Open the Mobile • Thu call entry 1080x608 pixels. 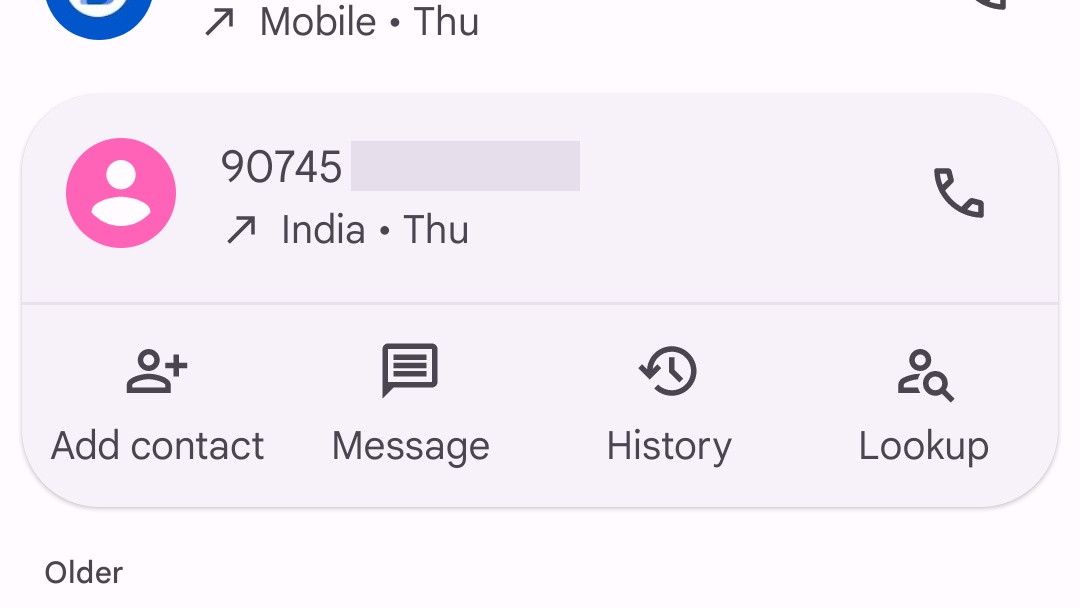point(369,22)
